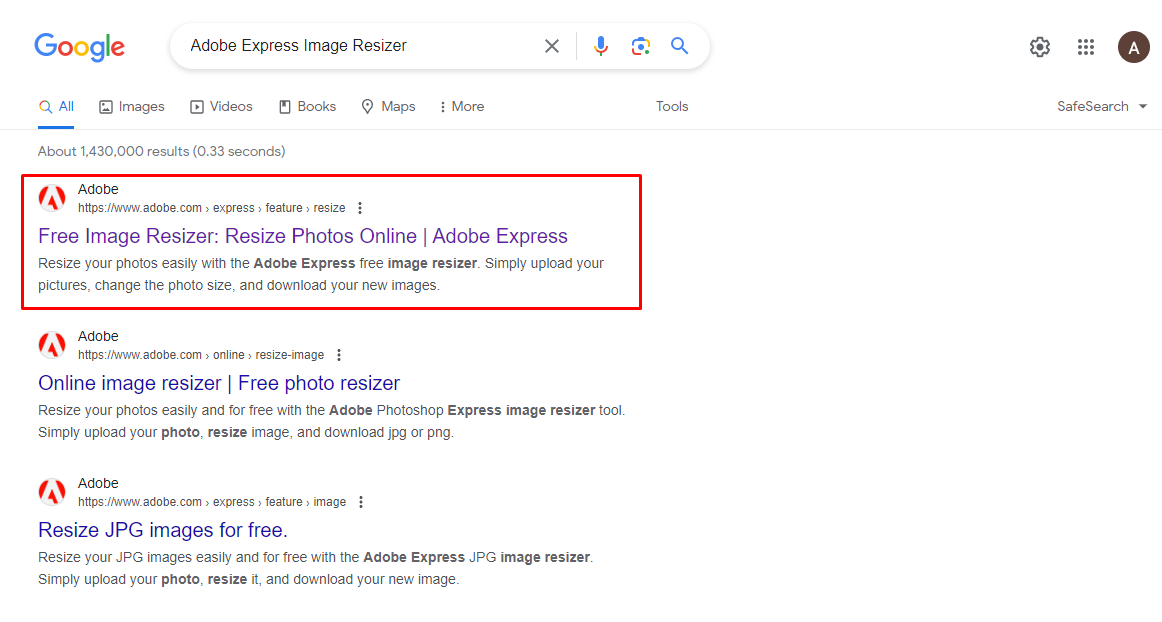Open three-dot menu on second result
1162x622 pixels.
point(339,354)
